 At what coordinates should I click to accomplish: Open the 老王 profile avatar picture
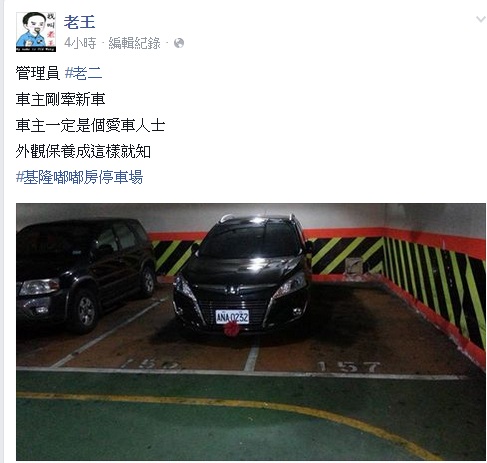[36, 32]
